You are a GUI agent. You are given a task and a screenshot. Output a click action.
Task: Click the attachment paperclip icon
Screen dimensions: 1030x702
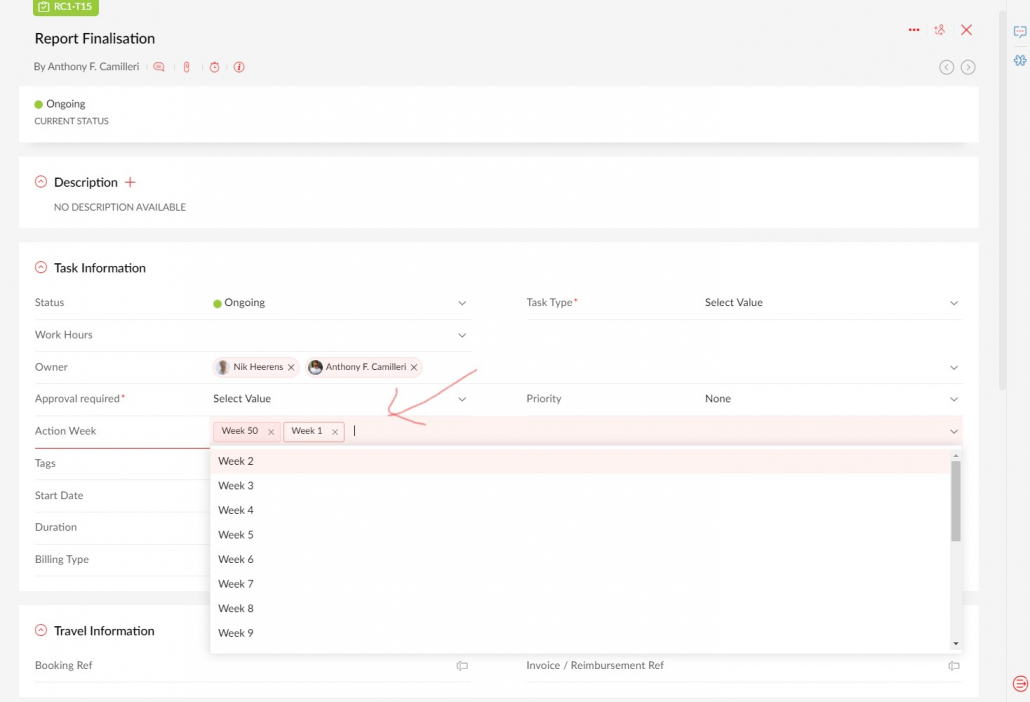coord(187,67)
